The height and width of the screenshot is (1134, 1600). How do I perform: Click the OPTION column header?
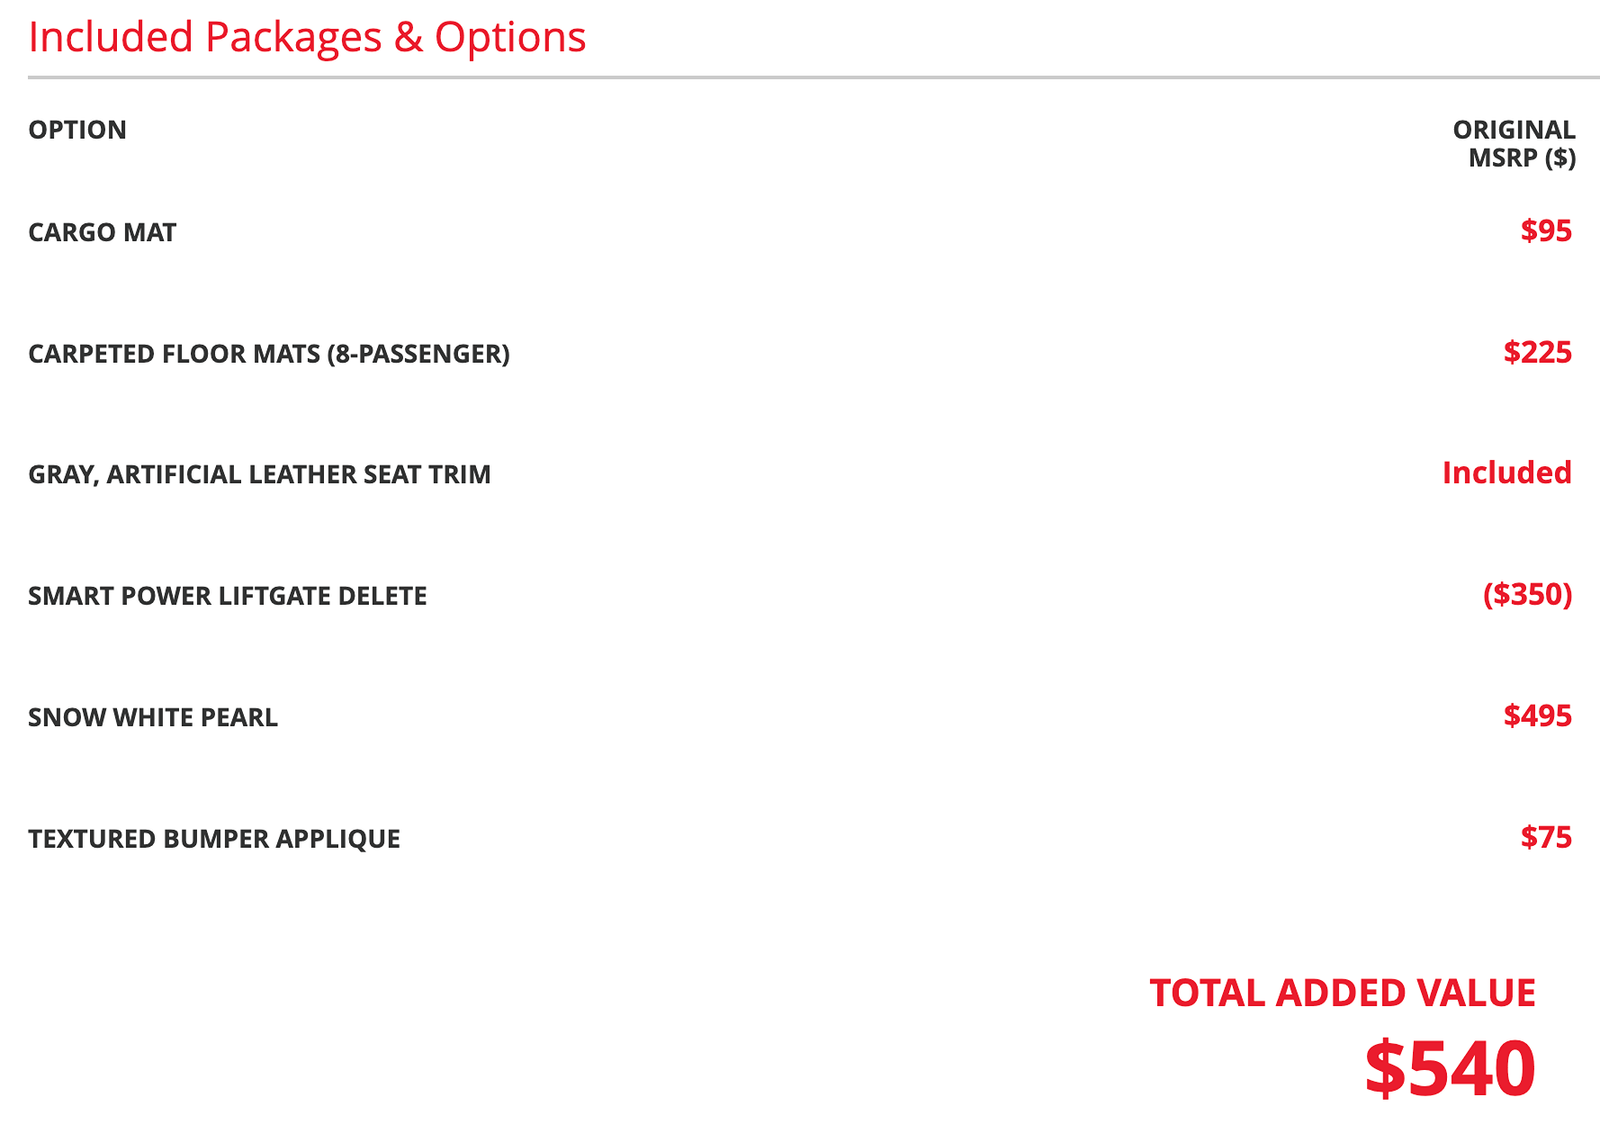tap(77, 130)
